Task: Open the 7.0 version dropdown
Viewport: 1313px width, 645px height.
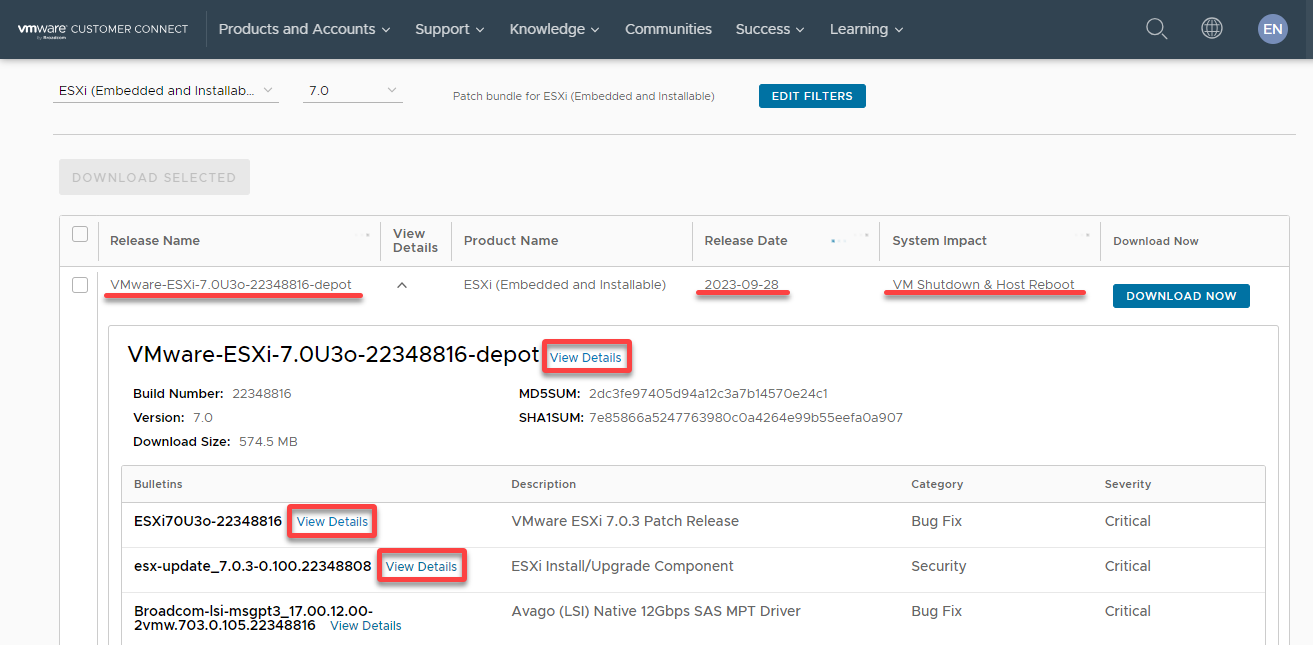Action: [353, 91]
